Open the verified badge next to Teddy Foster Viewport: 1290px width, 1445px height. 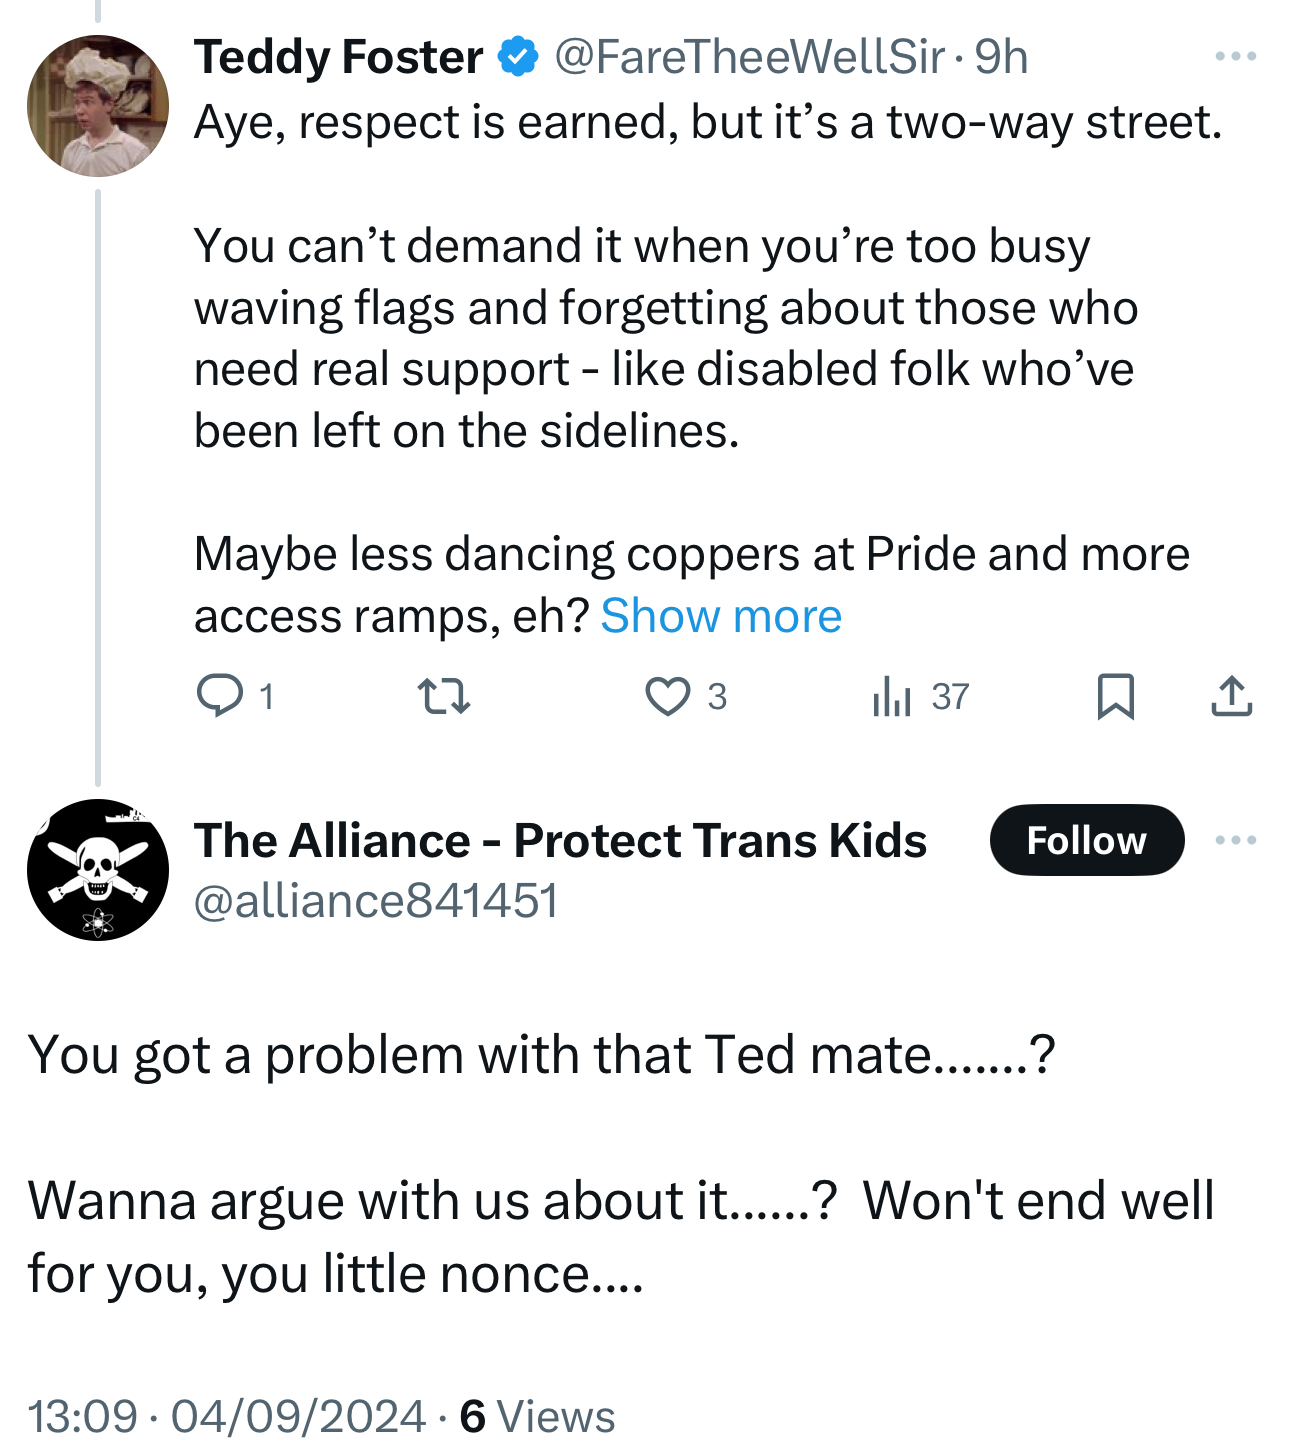tap(518, 57)
